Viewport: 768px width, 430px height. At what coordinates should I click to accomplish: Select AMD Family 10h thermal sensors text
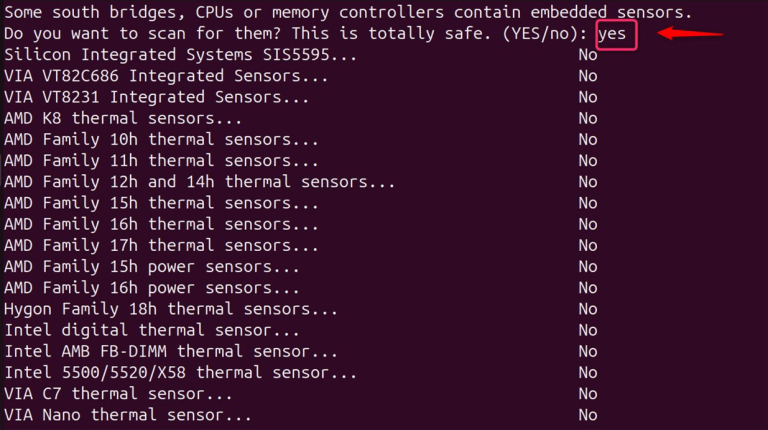point(162,139)
